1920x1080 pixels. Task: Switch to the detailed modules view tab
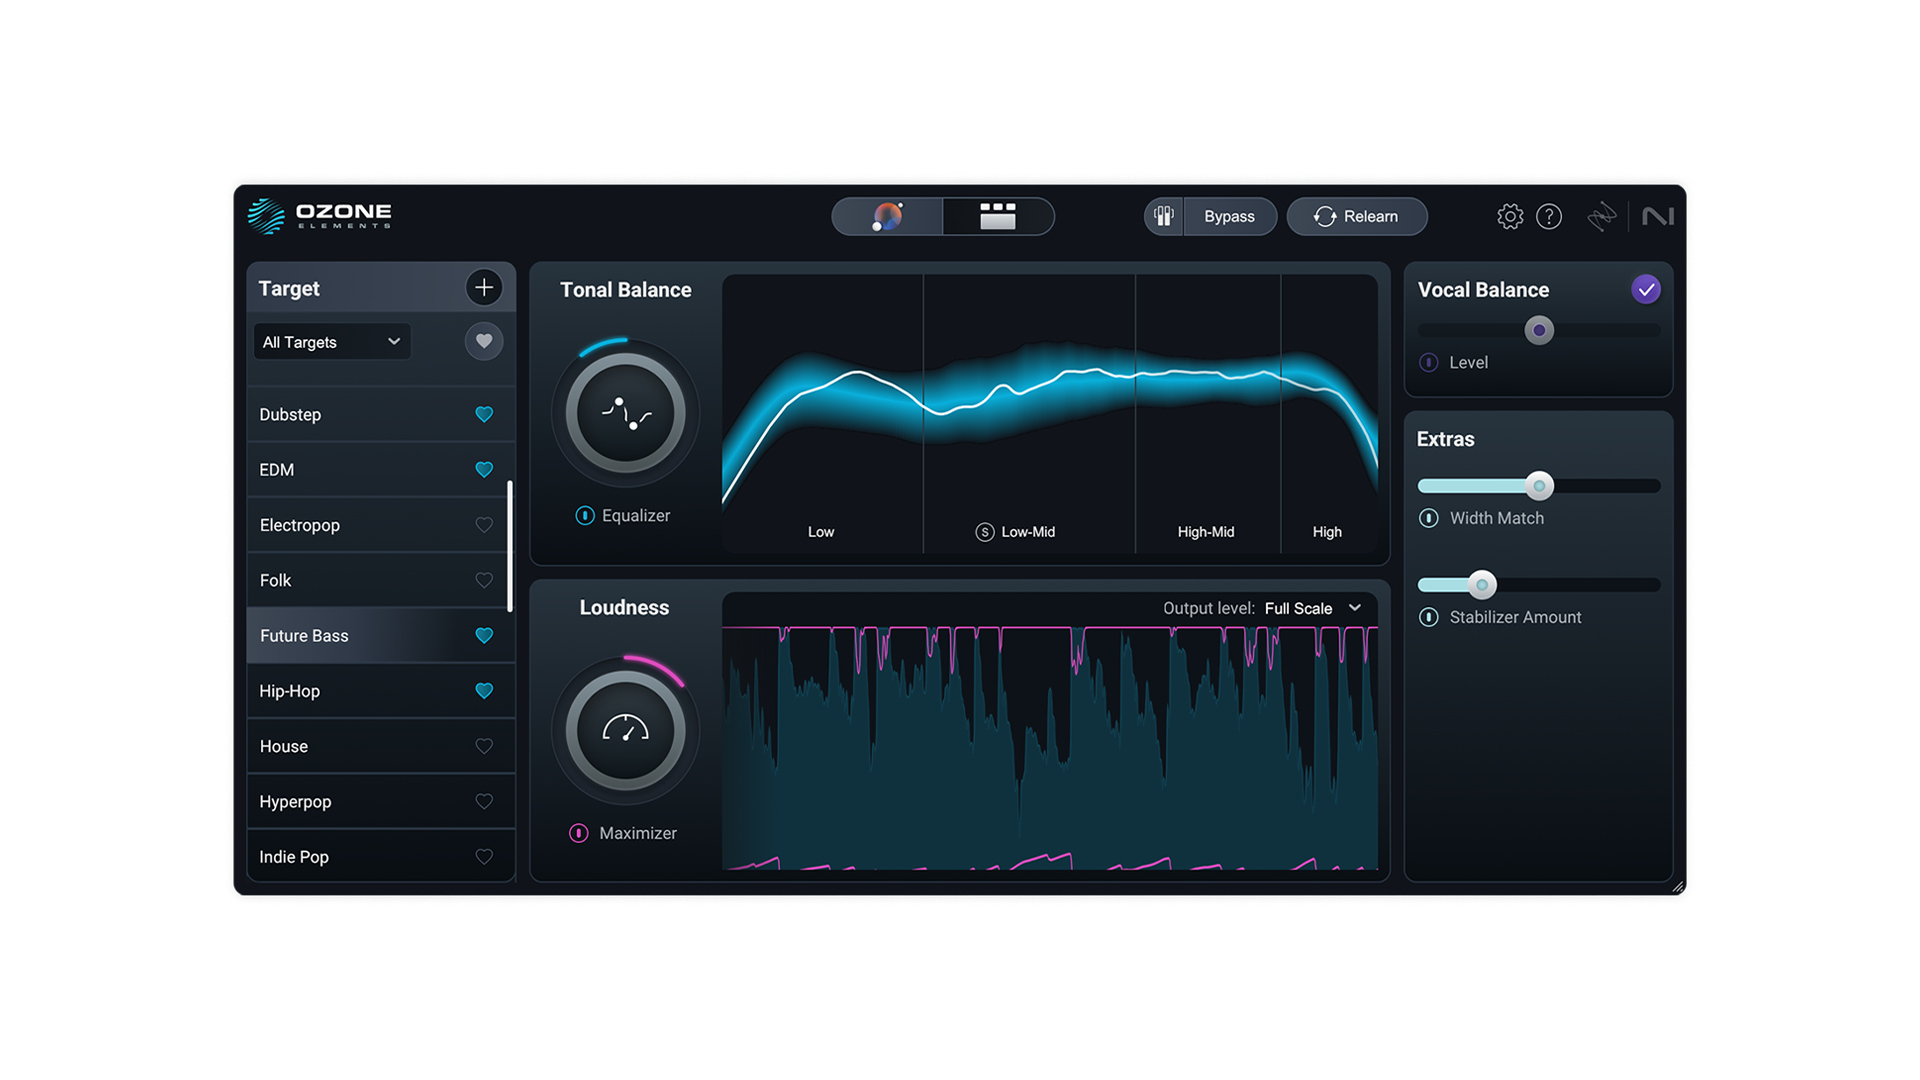(998, 216)
